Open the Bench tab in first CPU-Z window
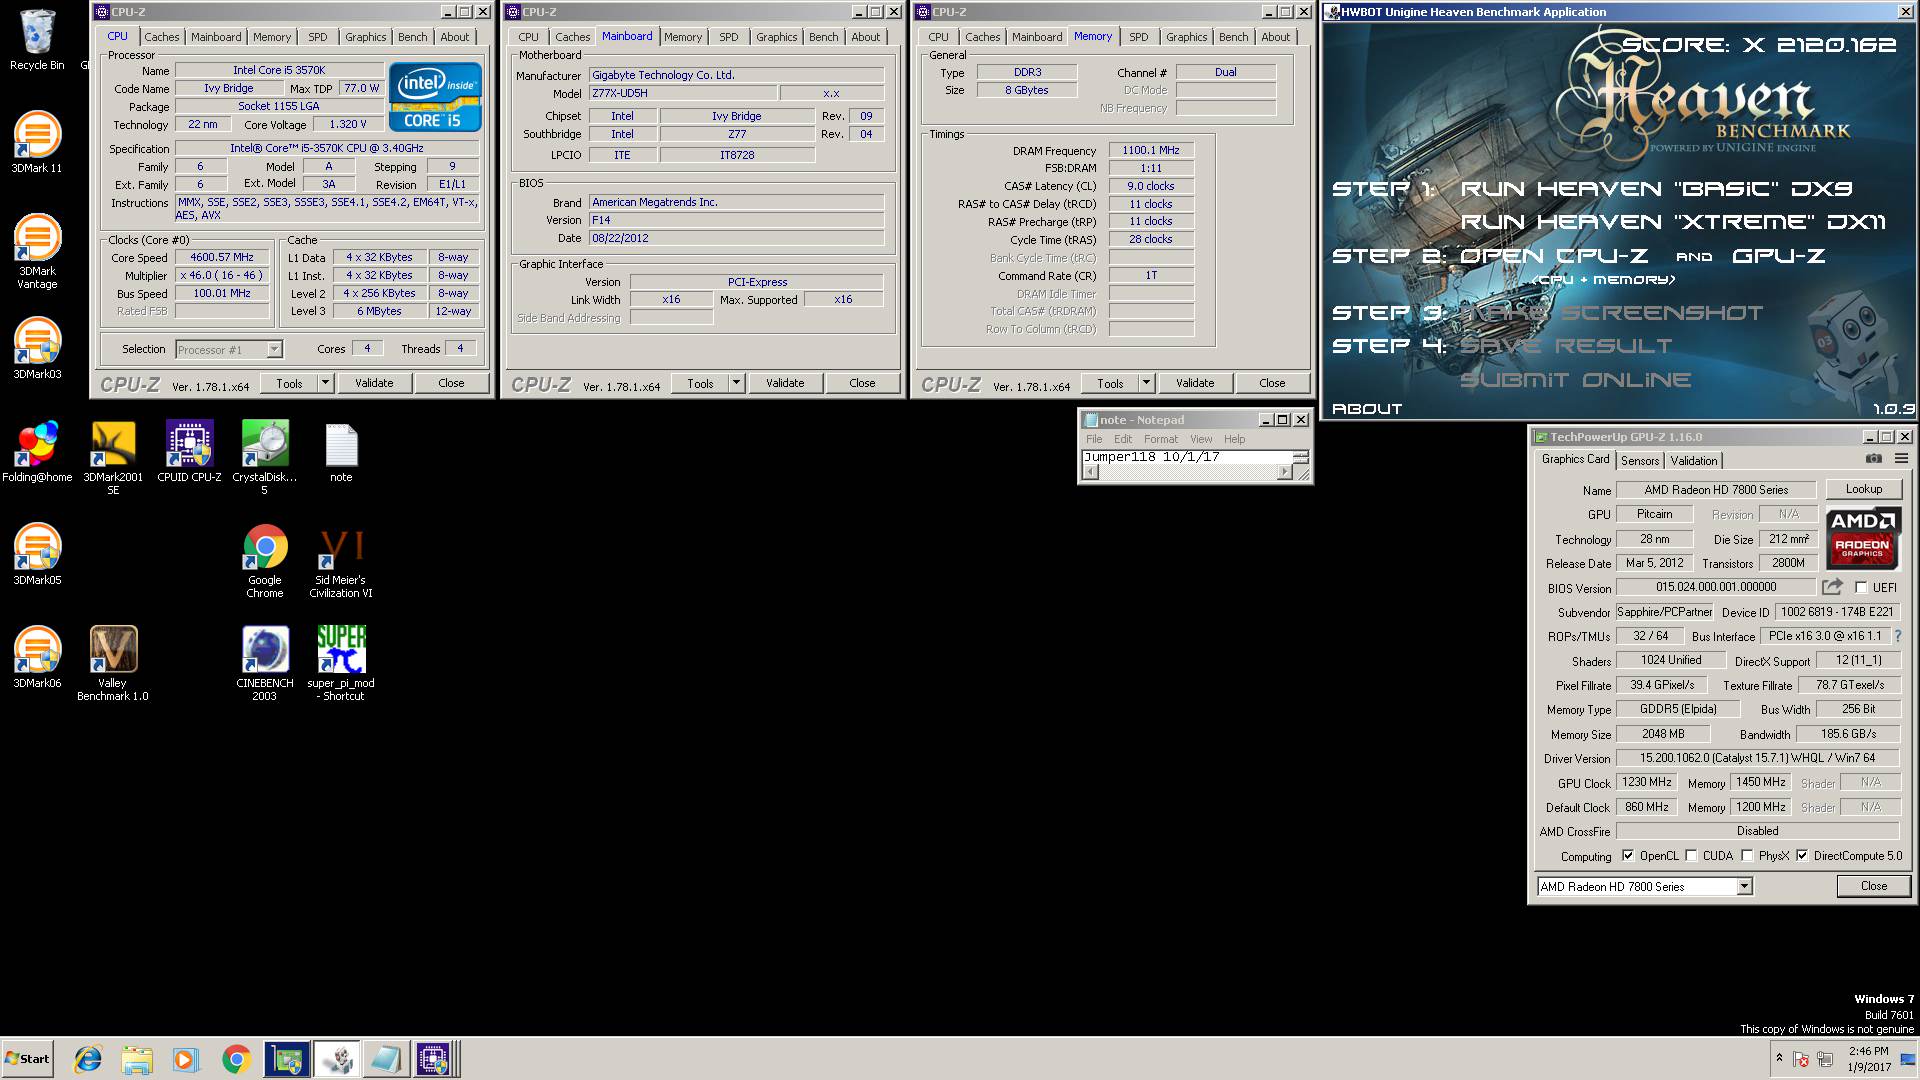Image resolution: width=1920 pixels, height=1080 pixels. click(x=412, y=37)
